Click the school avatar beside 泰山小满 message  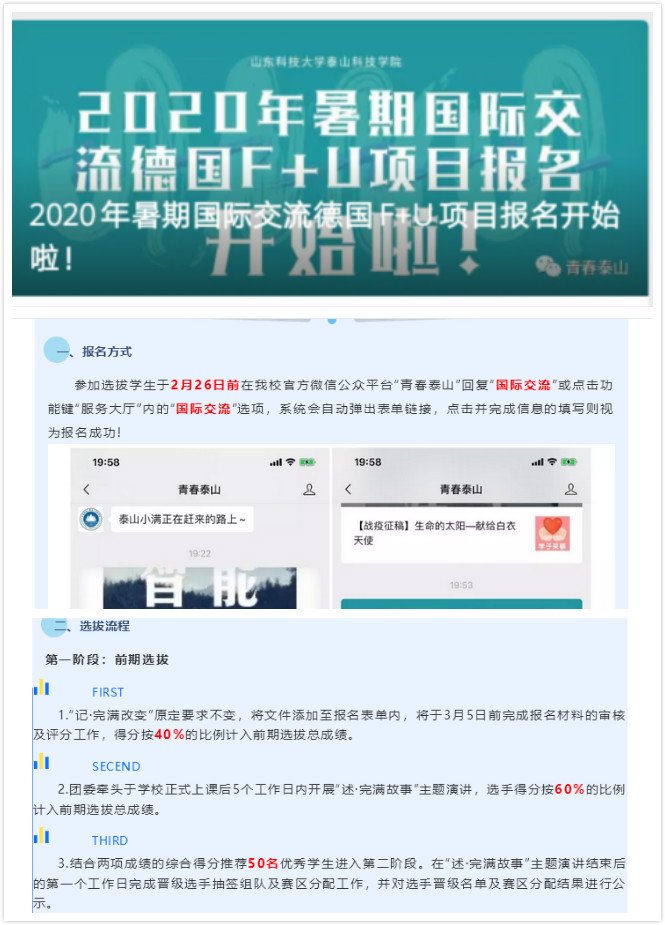pyautogui.click(x=91, y=519)
